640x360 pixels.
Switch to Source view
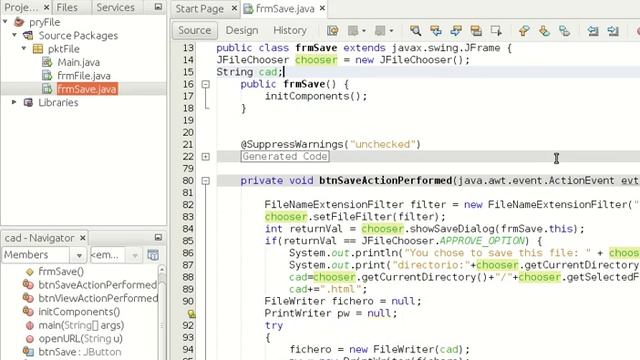pos(194,31)
